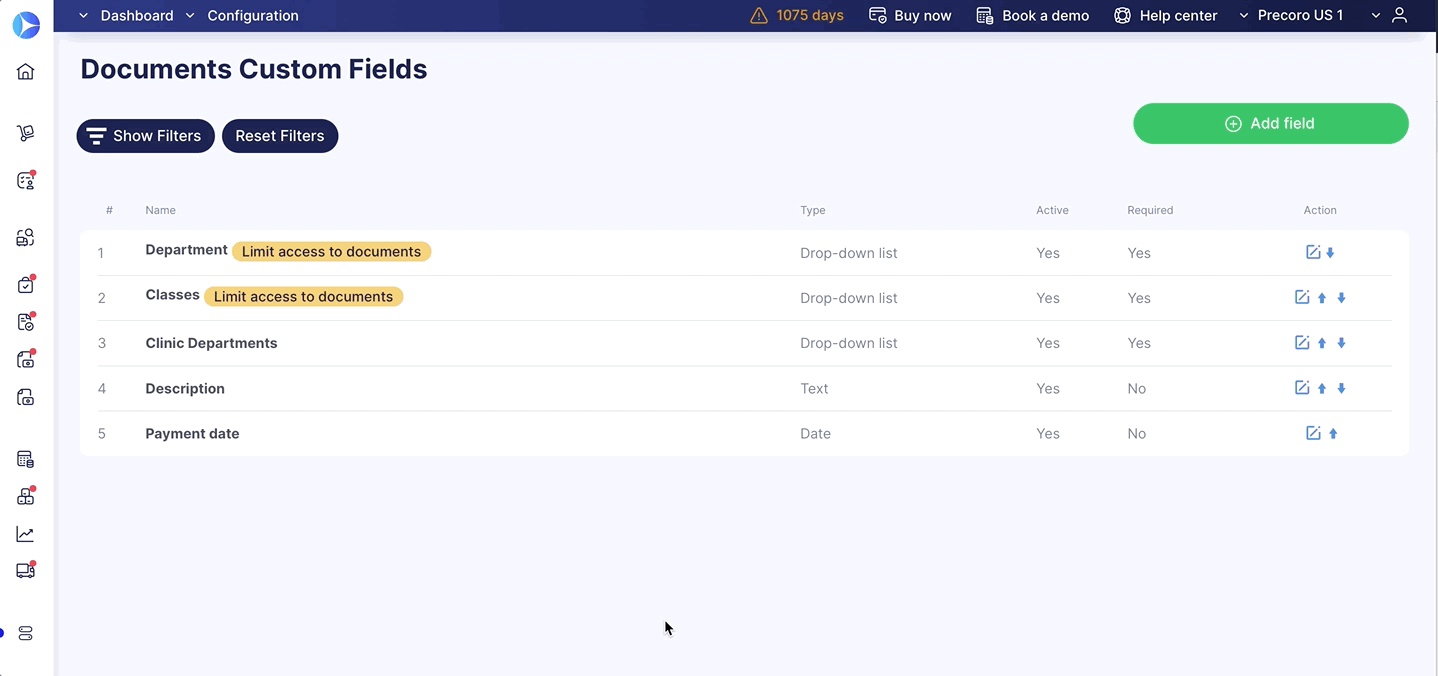Click the Reset Filters button
This screenshot has height=676, width=1438.
280,136
